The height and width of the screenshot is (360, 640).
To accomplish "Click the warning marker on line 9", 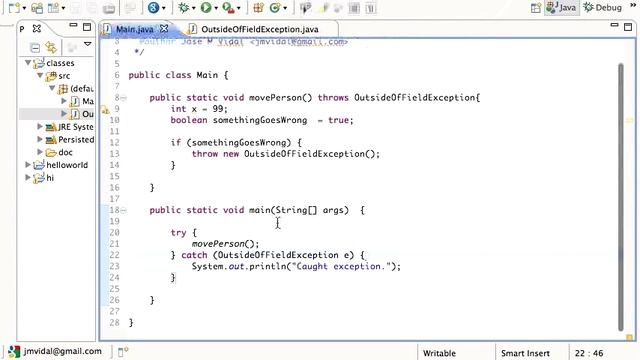I will click(x=105, y=109).
